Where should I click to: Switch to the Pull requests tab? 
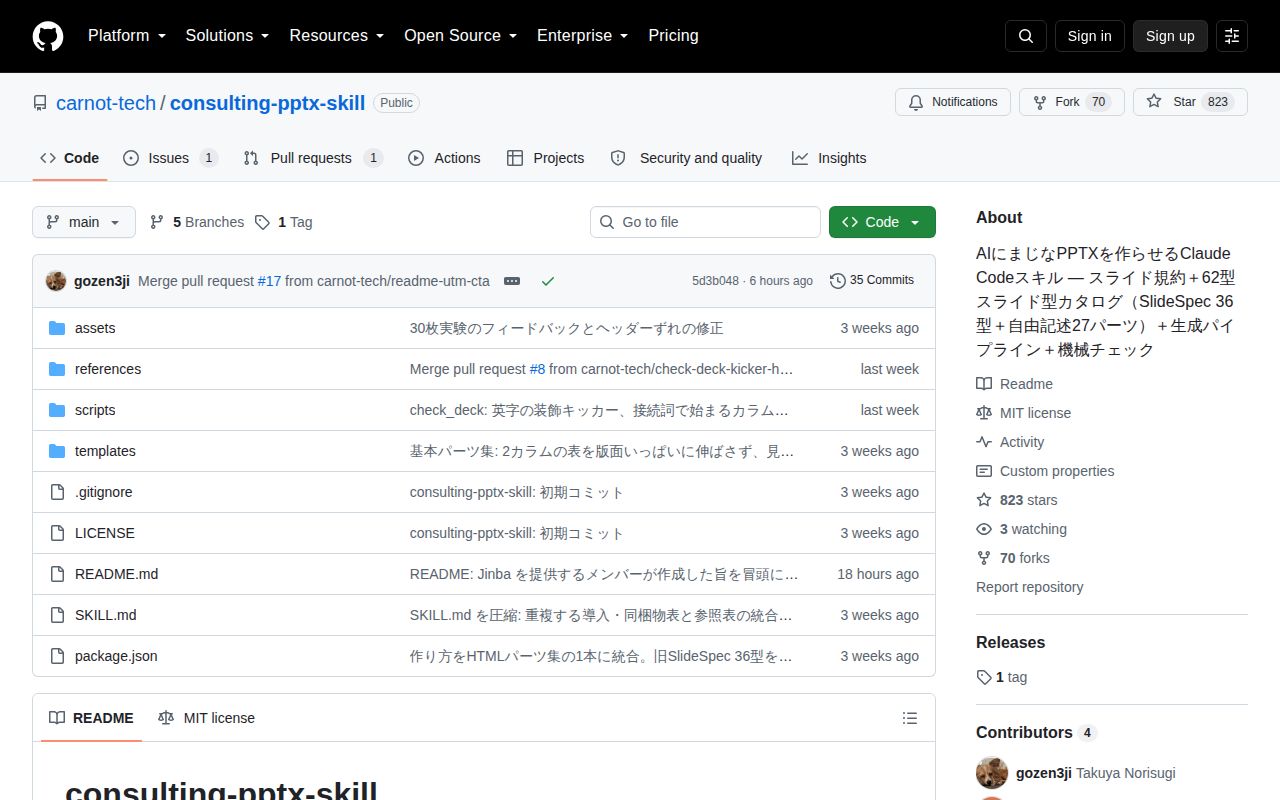[313, 158]
